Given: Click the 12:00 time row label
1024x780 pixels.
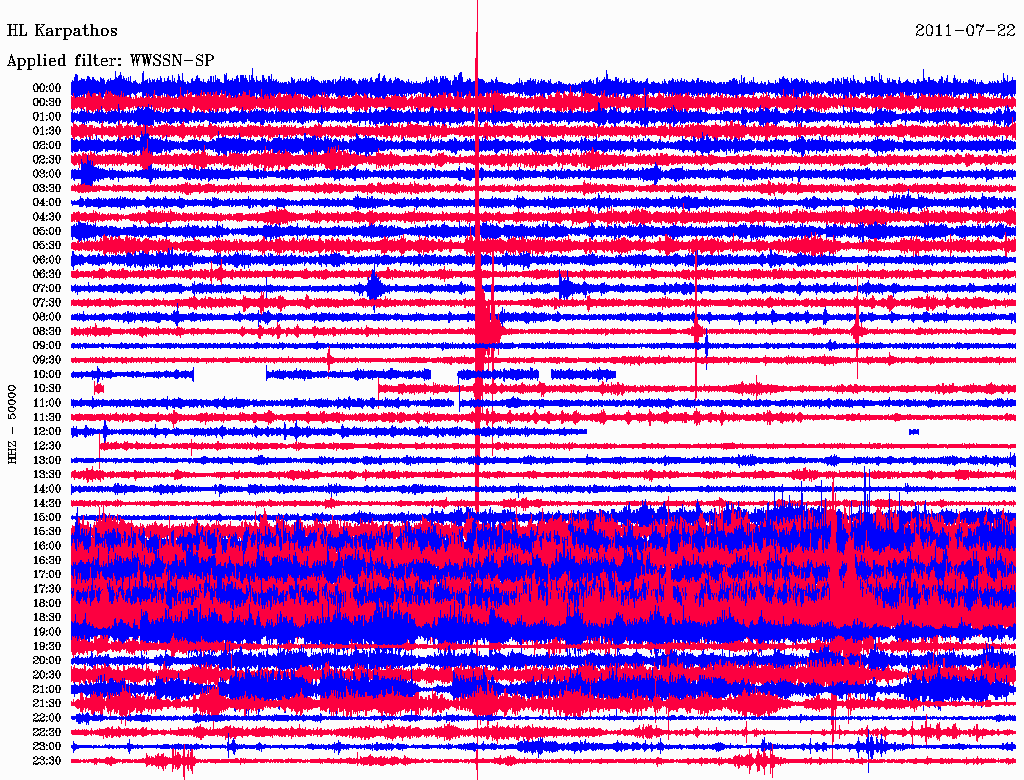Looking at the screenshot, I should pyautogui.click(x=47, y=431).
